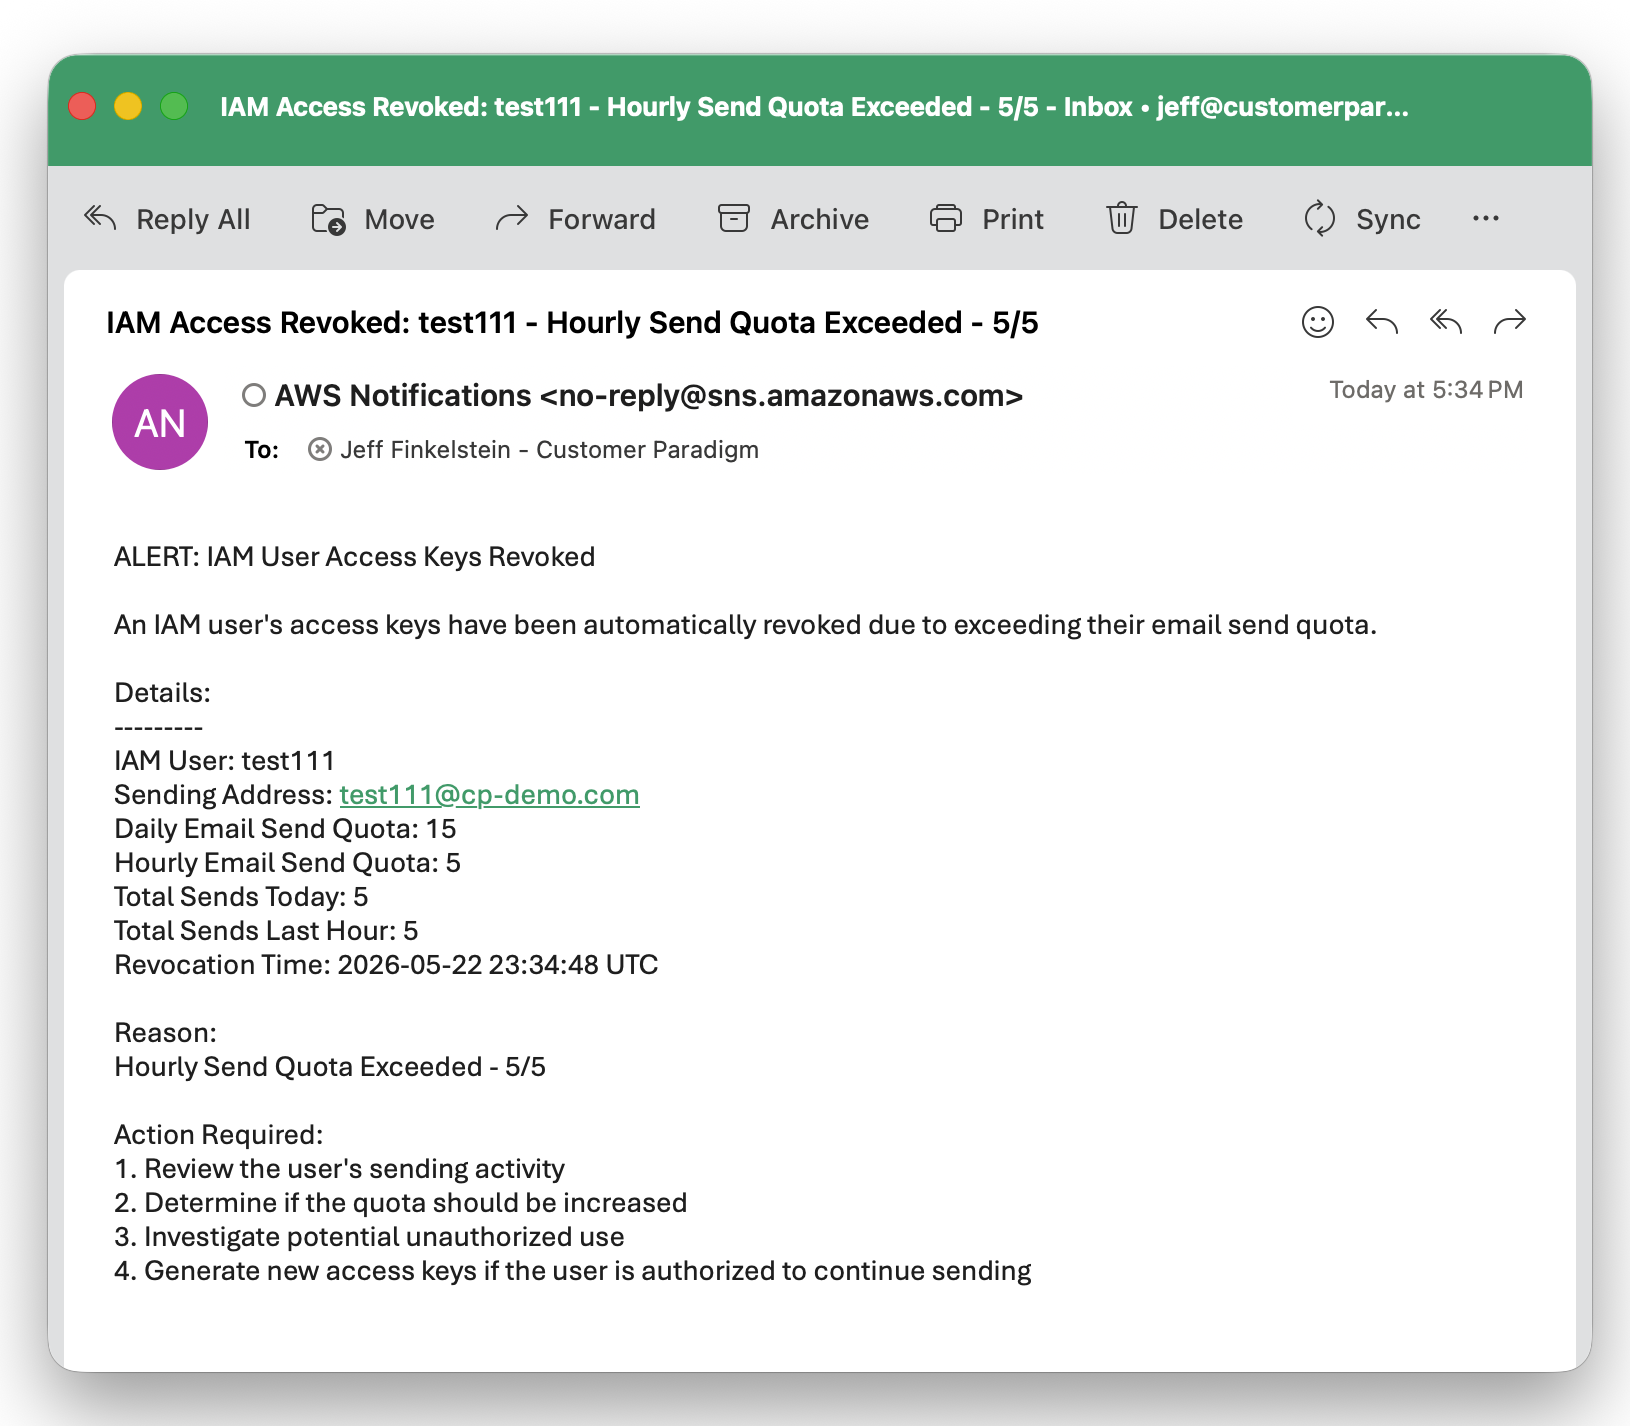
Task: Print the email message
Action: 986,219
